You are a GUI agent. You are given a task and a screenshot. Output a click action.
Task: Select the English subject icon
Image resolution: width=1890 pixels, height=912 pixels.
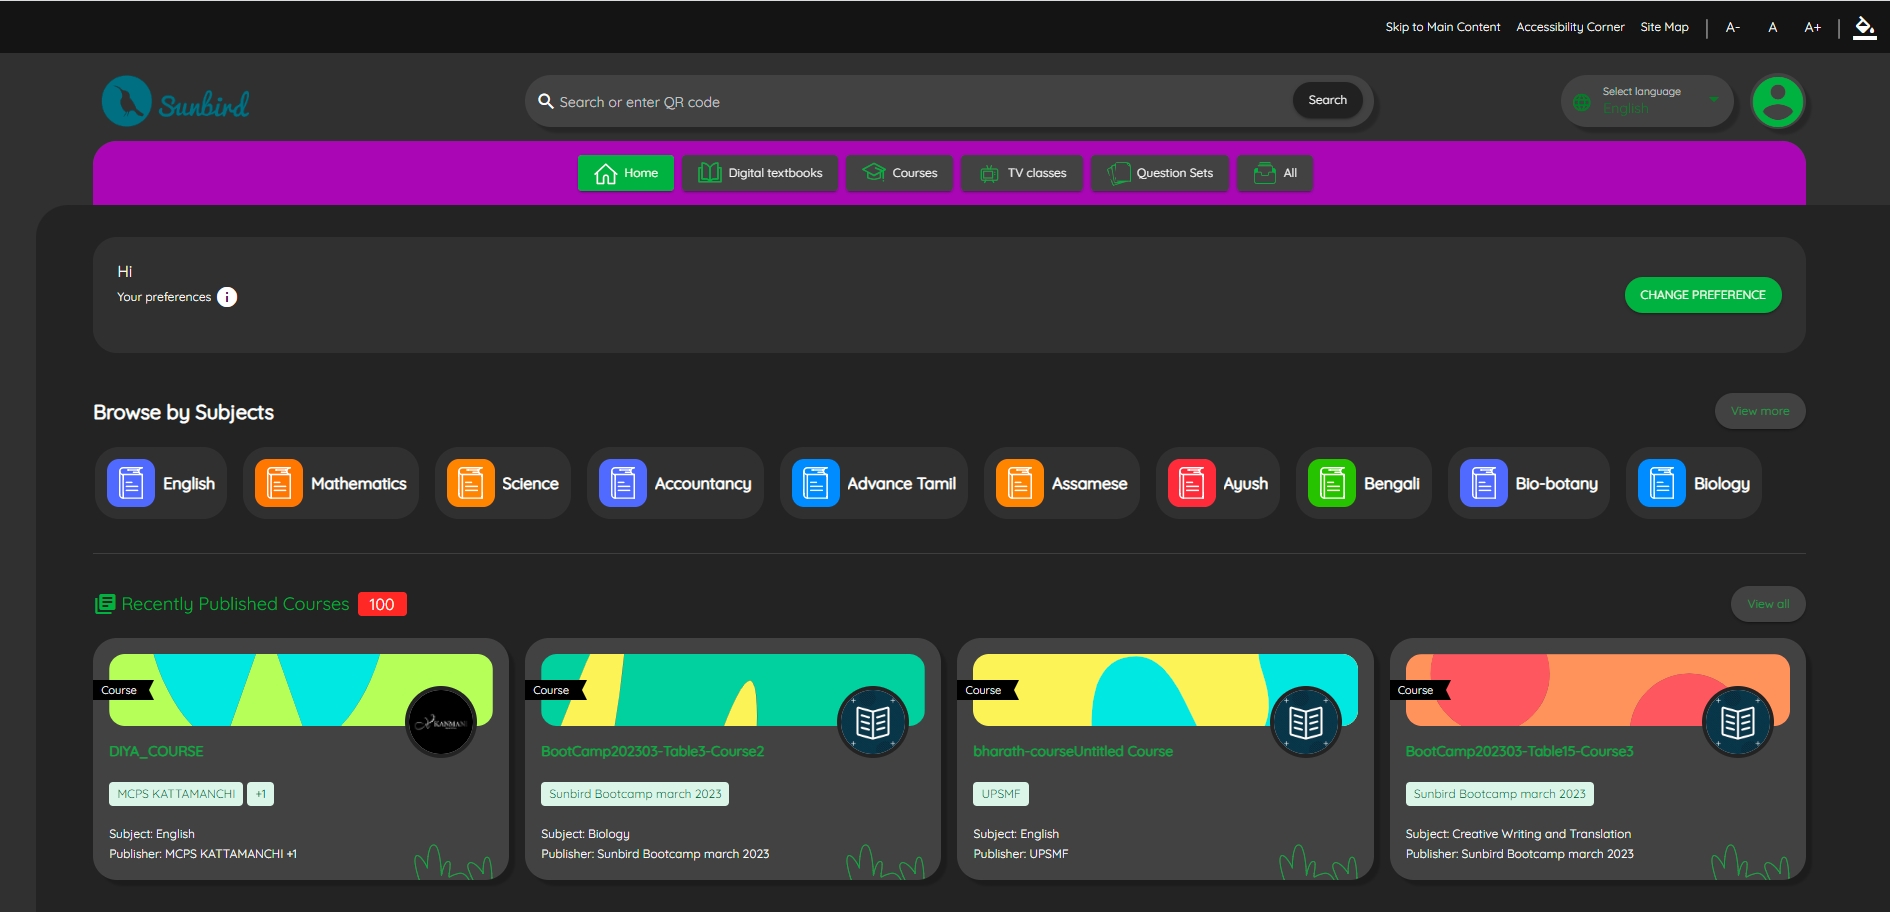[x=131, y=484]
